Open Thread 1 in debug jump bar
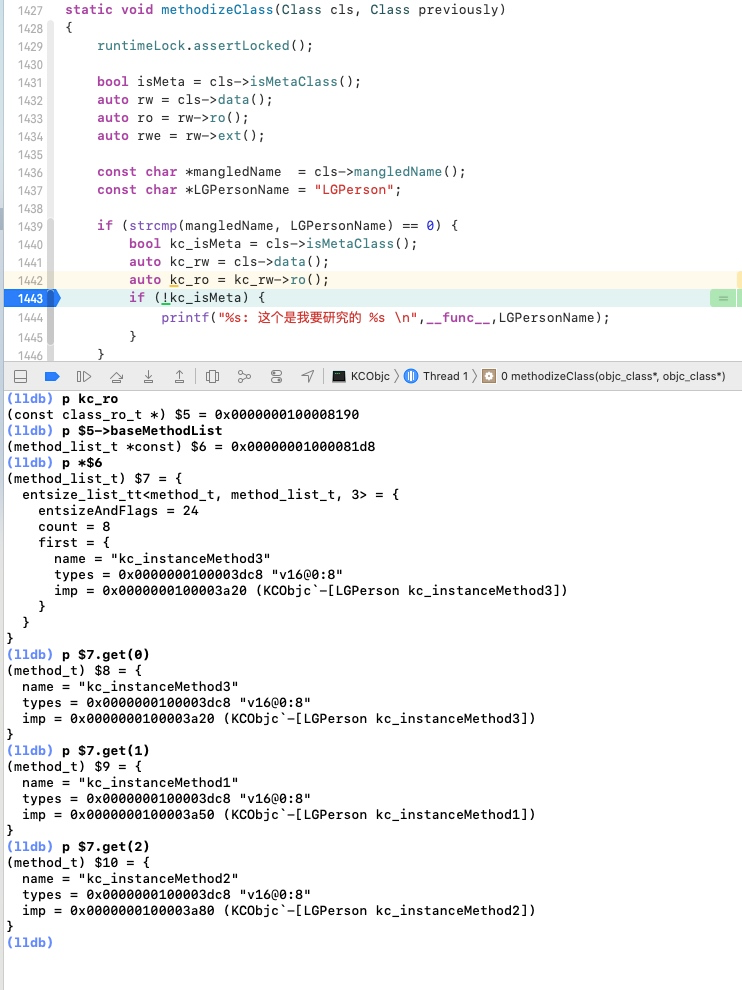742x990 pixels. (436, 376)
